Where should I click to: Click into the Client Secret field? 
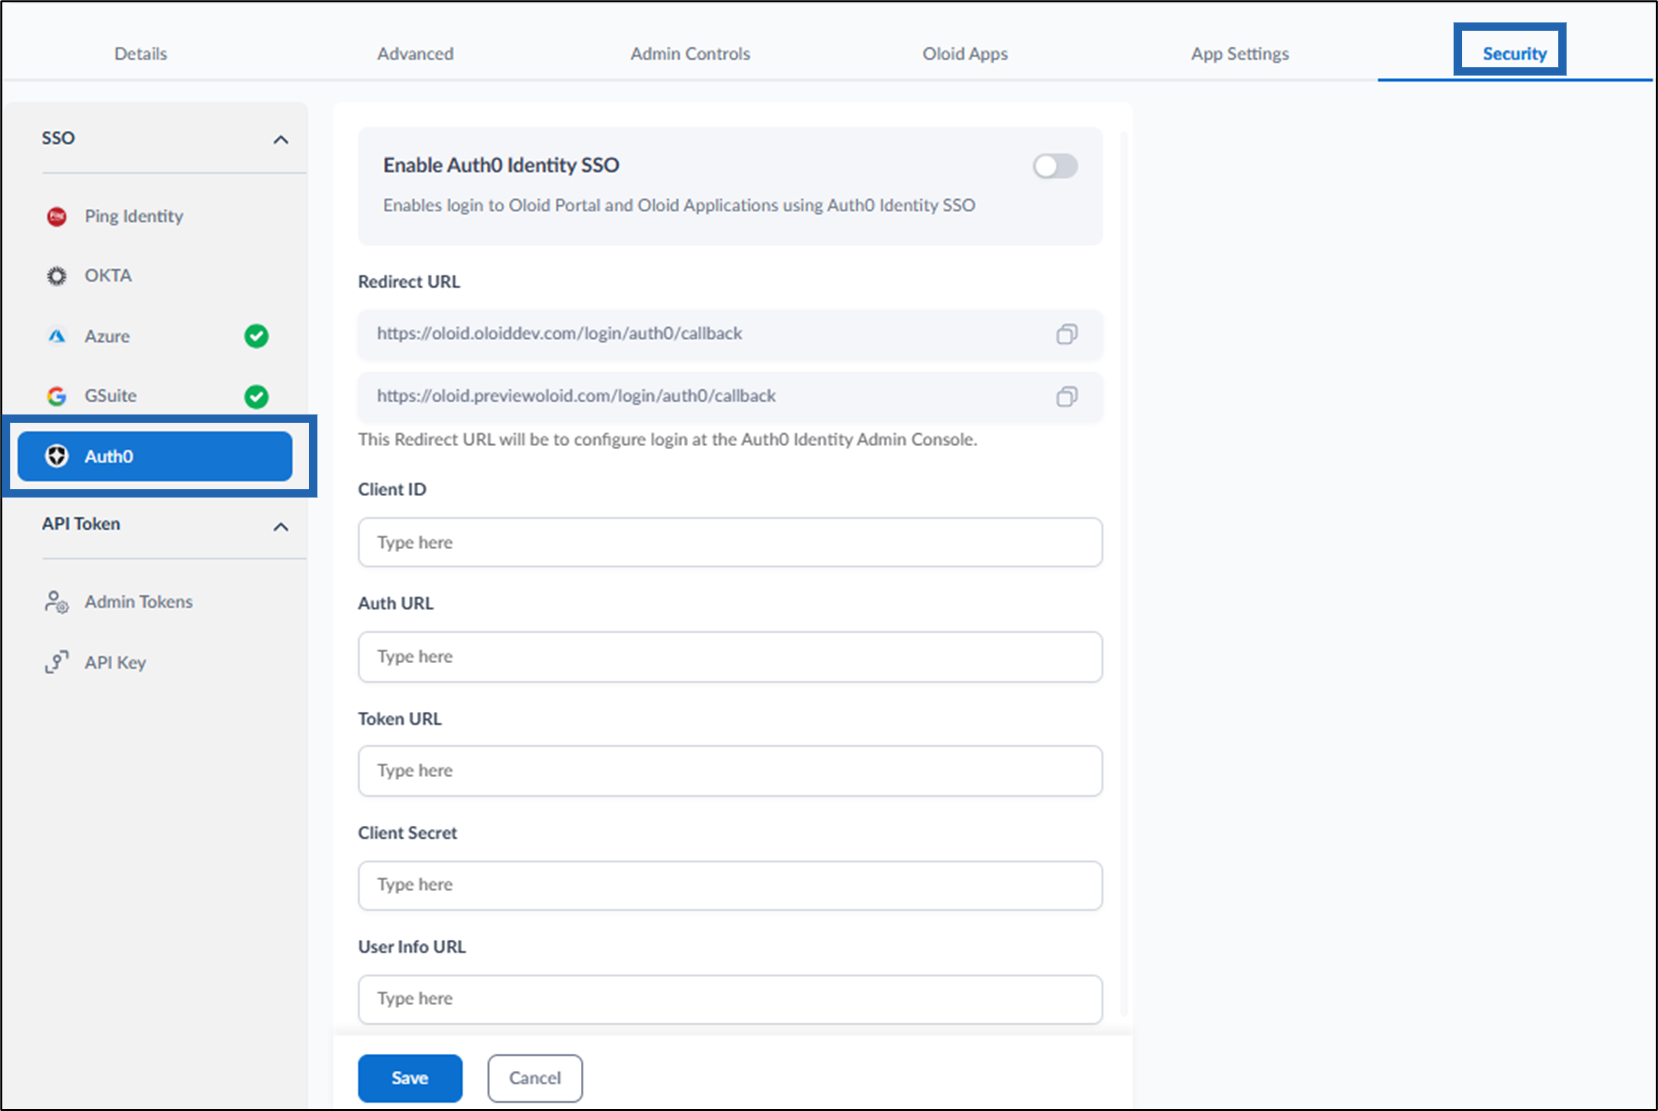point(730,885)
